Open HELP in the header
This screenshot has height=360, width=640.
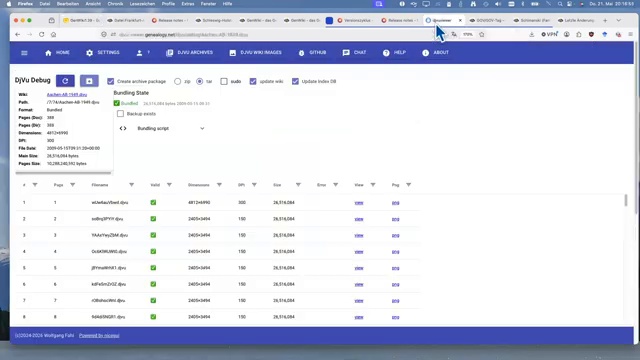pyautogui.click(x=394, y=53)
